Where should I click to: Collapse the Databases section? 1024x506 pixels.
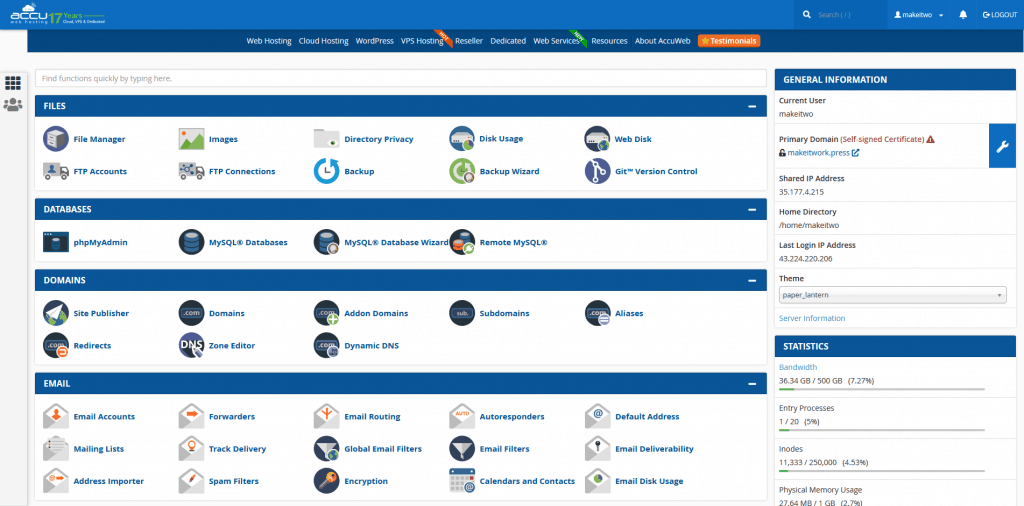751,209
